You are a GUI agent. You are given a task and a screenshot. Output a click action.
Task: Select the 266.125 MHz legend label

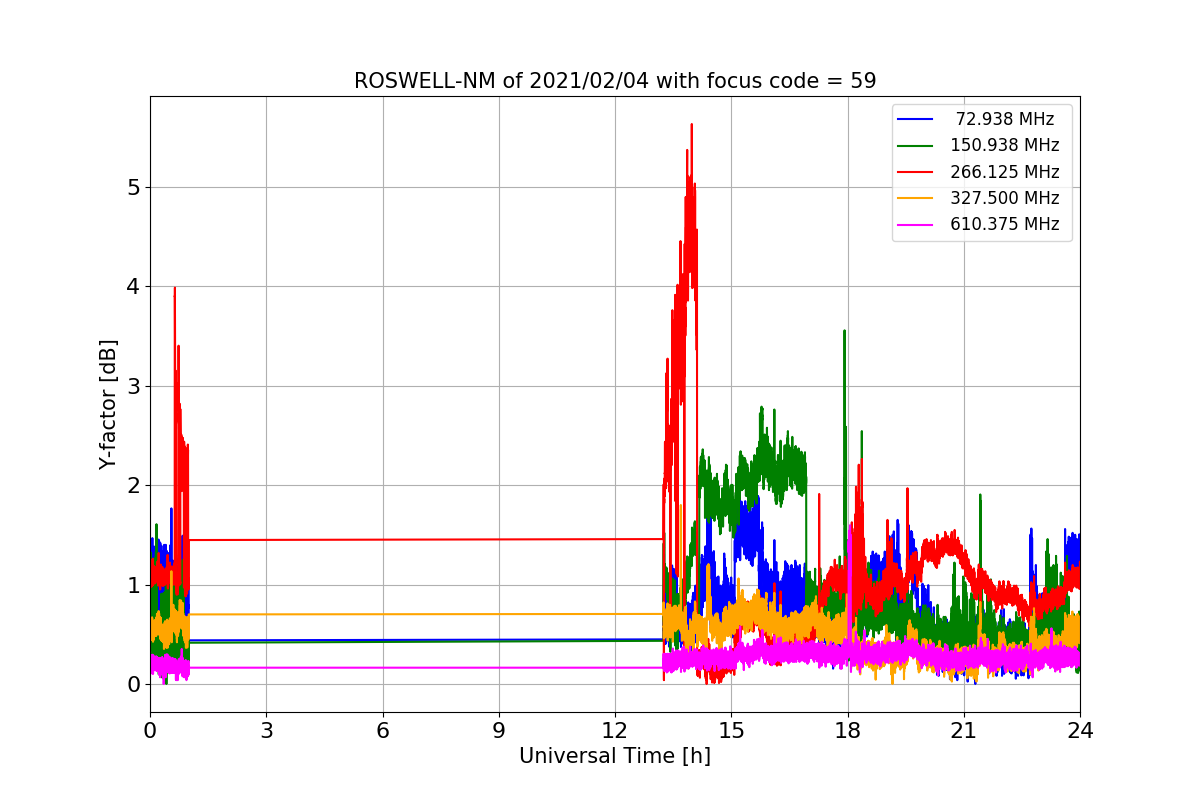1005,172
